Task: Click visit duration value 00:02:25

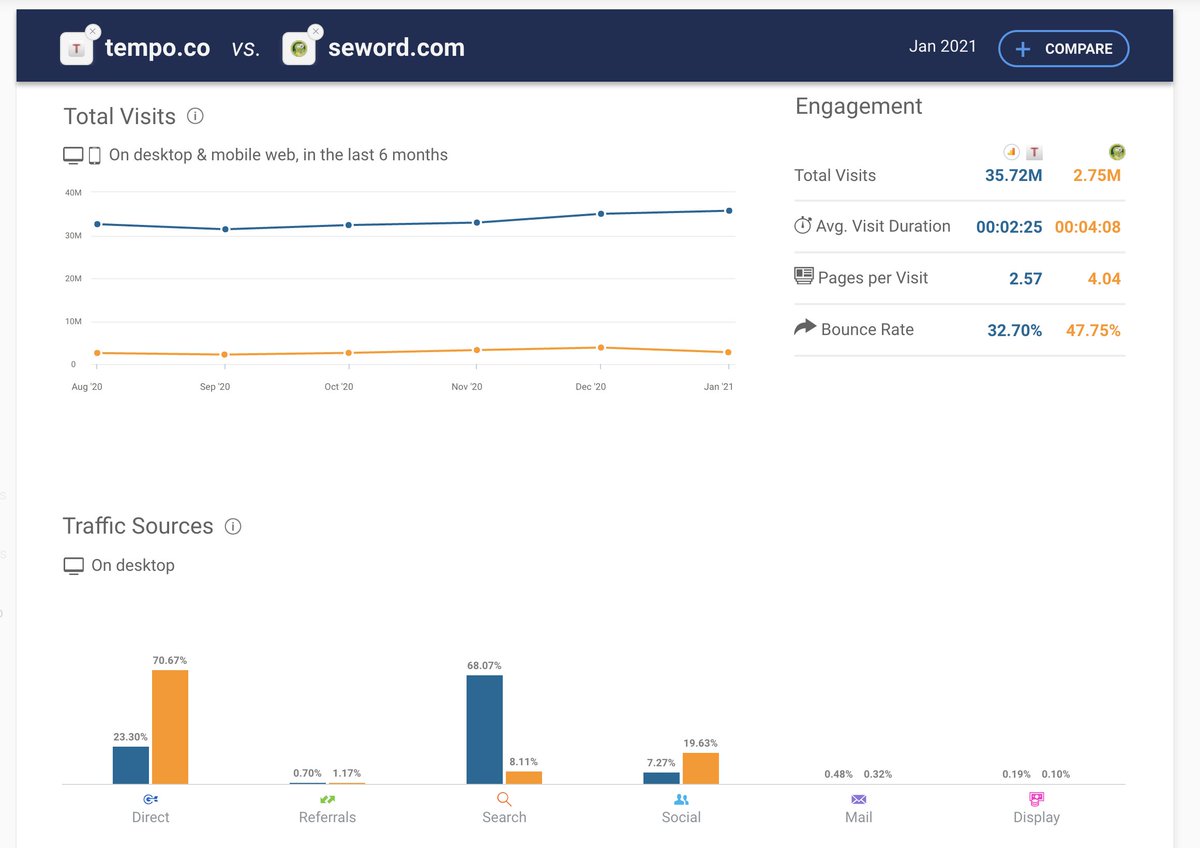Action: [1009, 227]
